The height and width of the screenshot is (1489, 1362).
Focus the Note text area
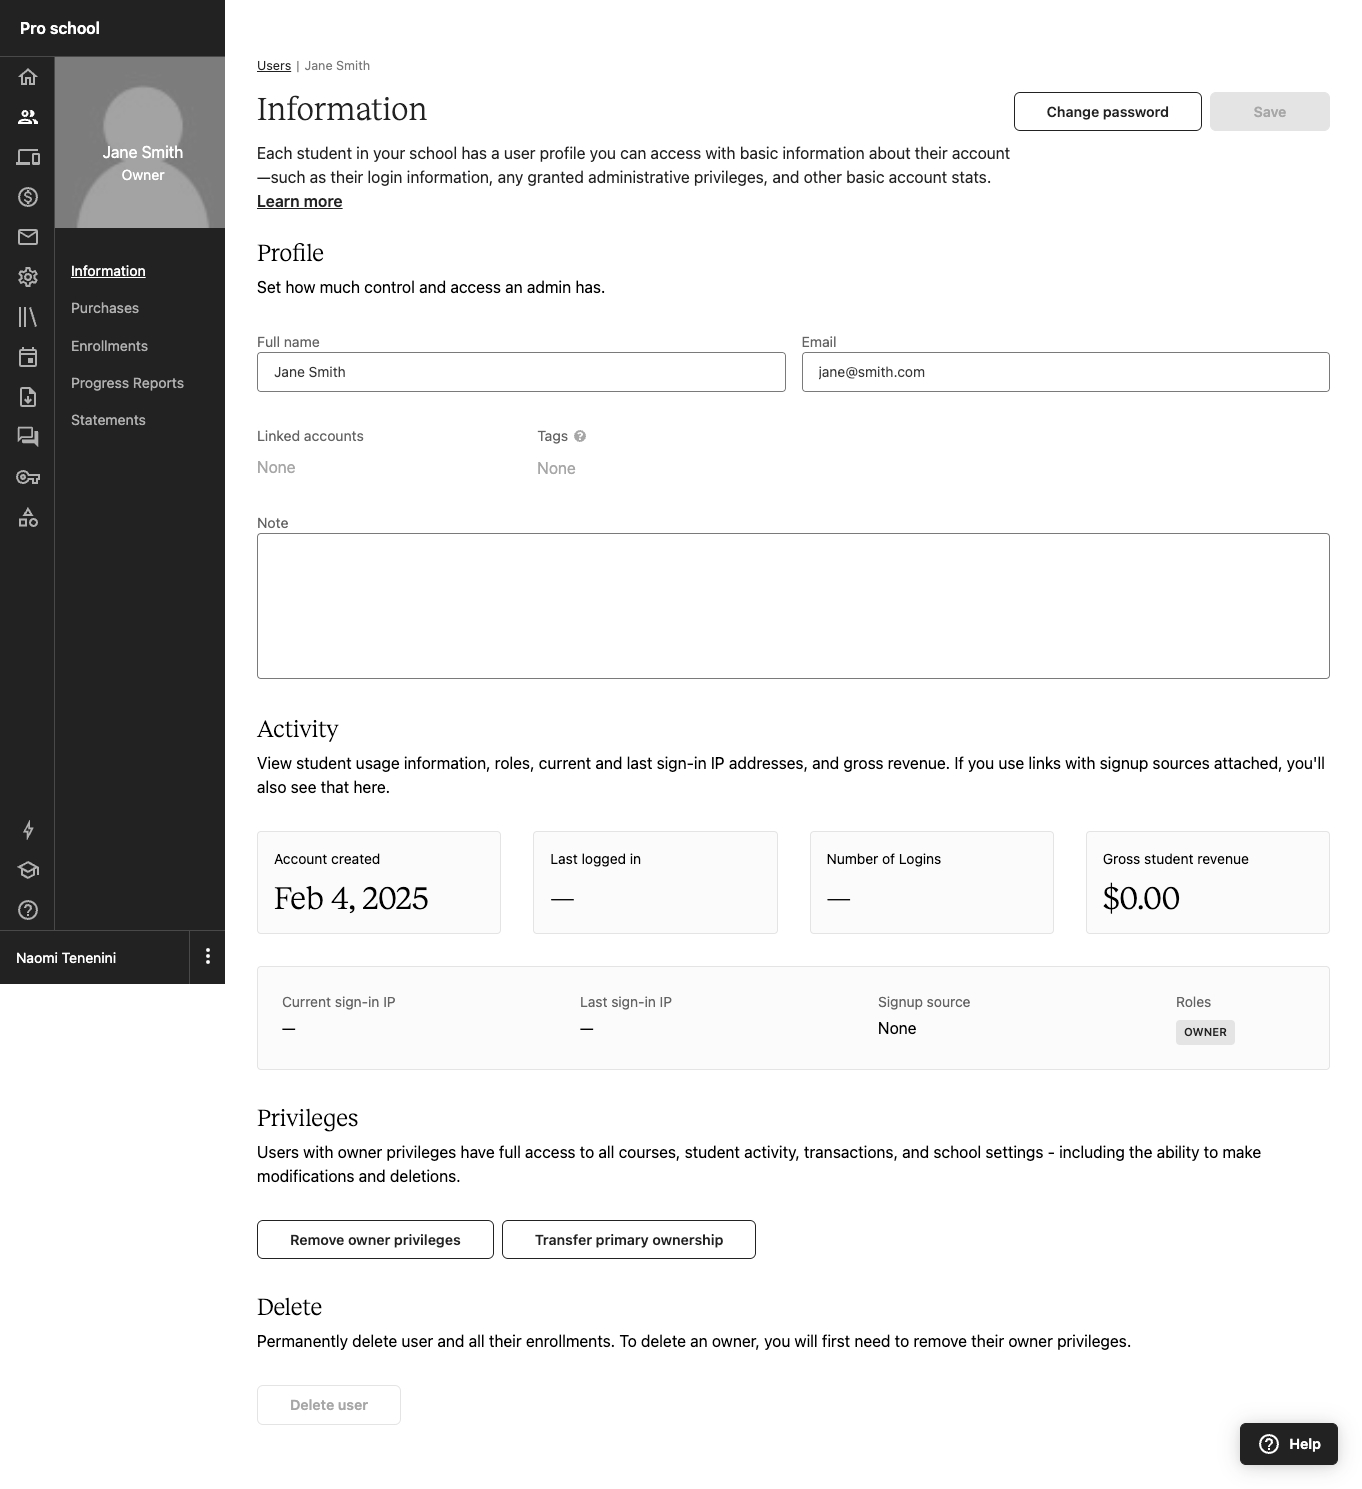(793, 606)
